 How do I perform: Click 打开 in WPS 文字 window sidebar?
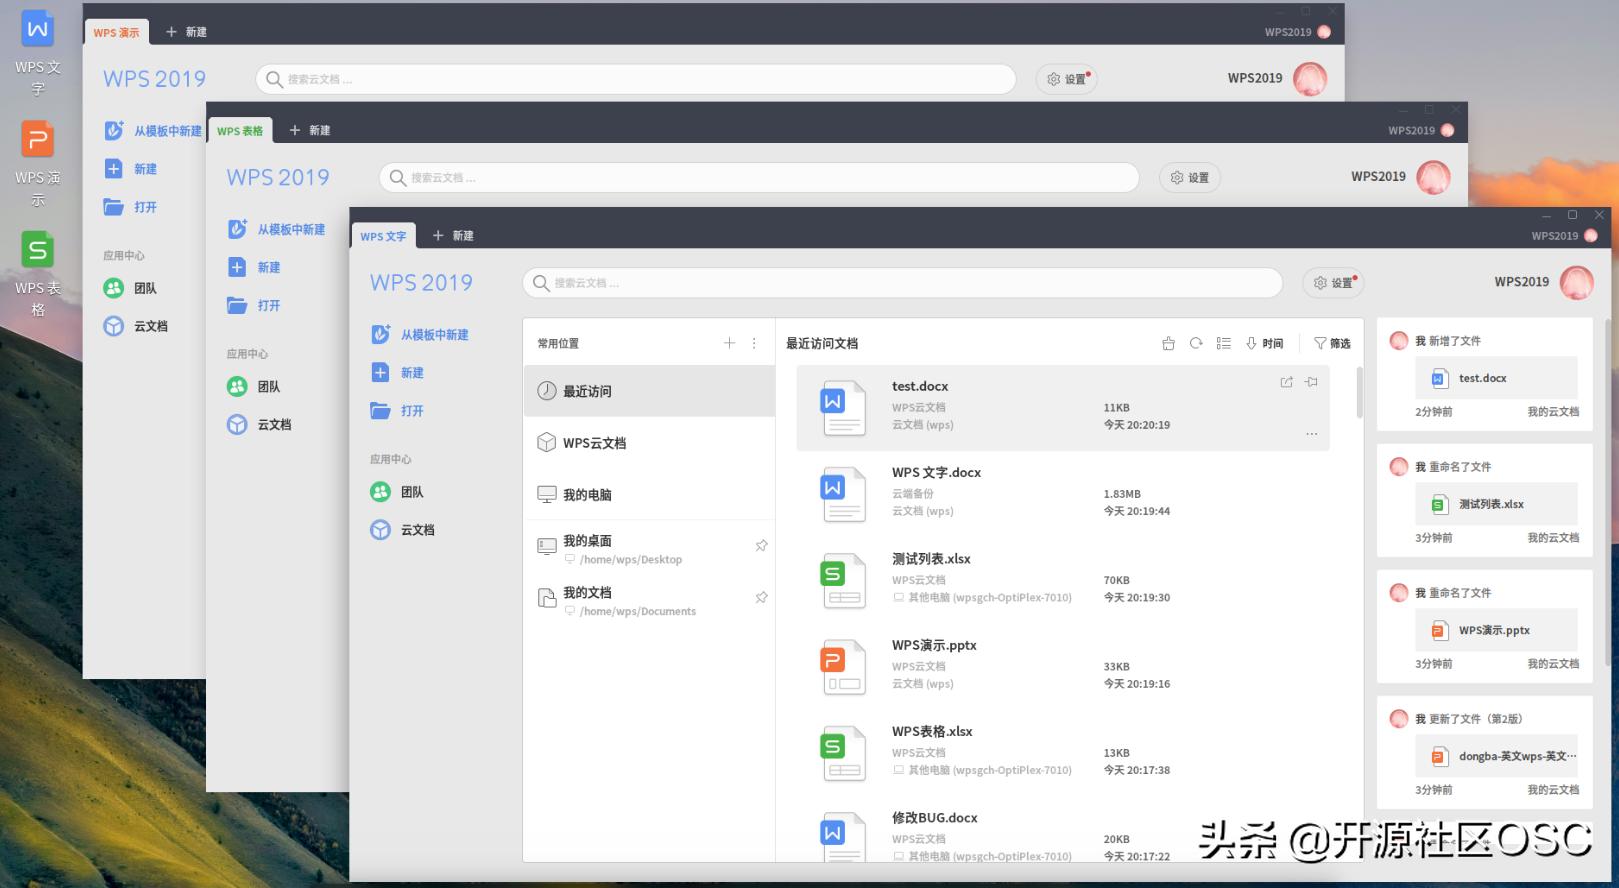(x=398, y=411)
